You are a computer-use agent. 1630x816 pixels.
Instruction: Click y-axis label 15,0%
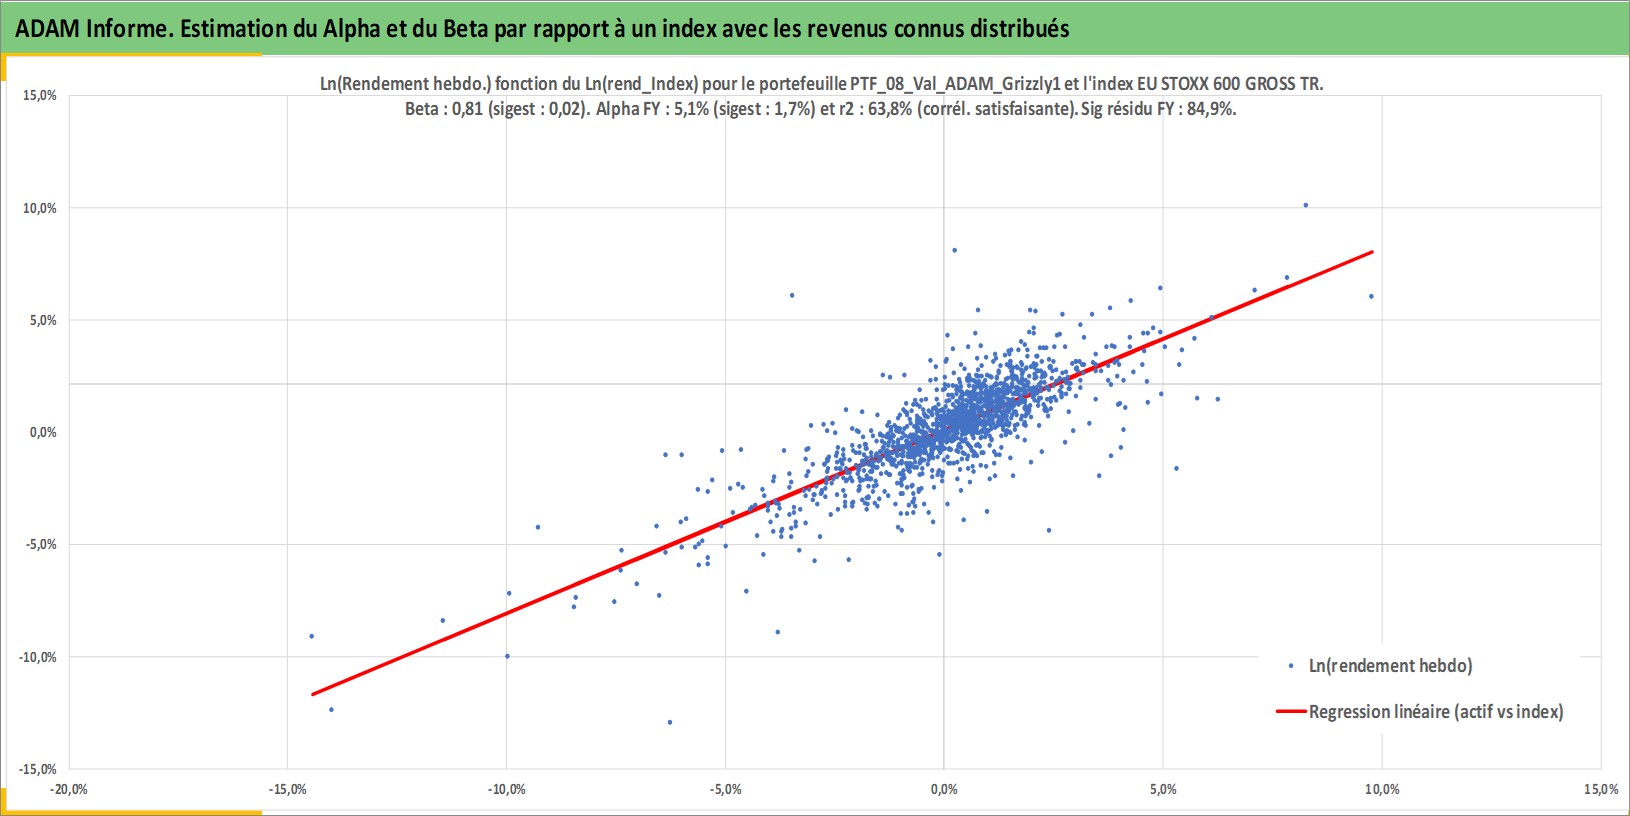(x=40, y=95)
